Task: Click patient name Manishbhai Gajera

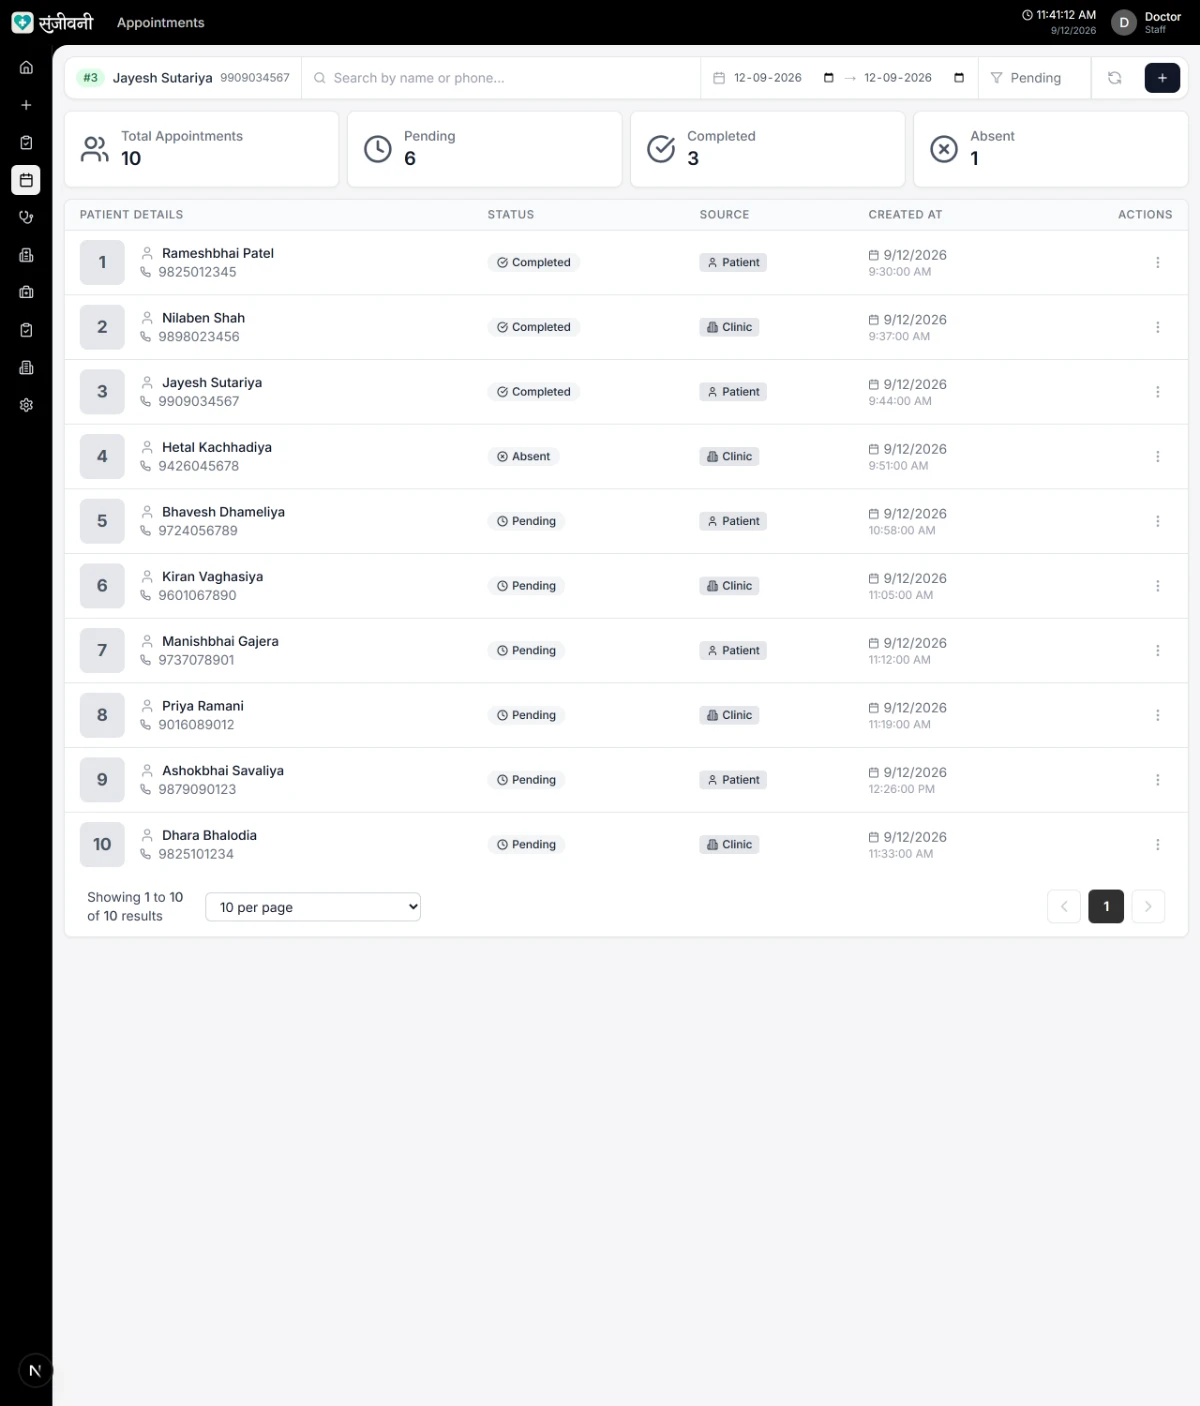Action: coord(220,642)
